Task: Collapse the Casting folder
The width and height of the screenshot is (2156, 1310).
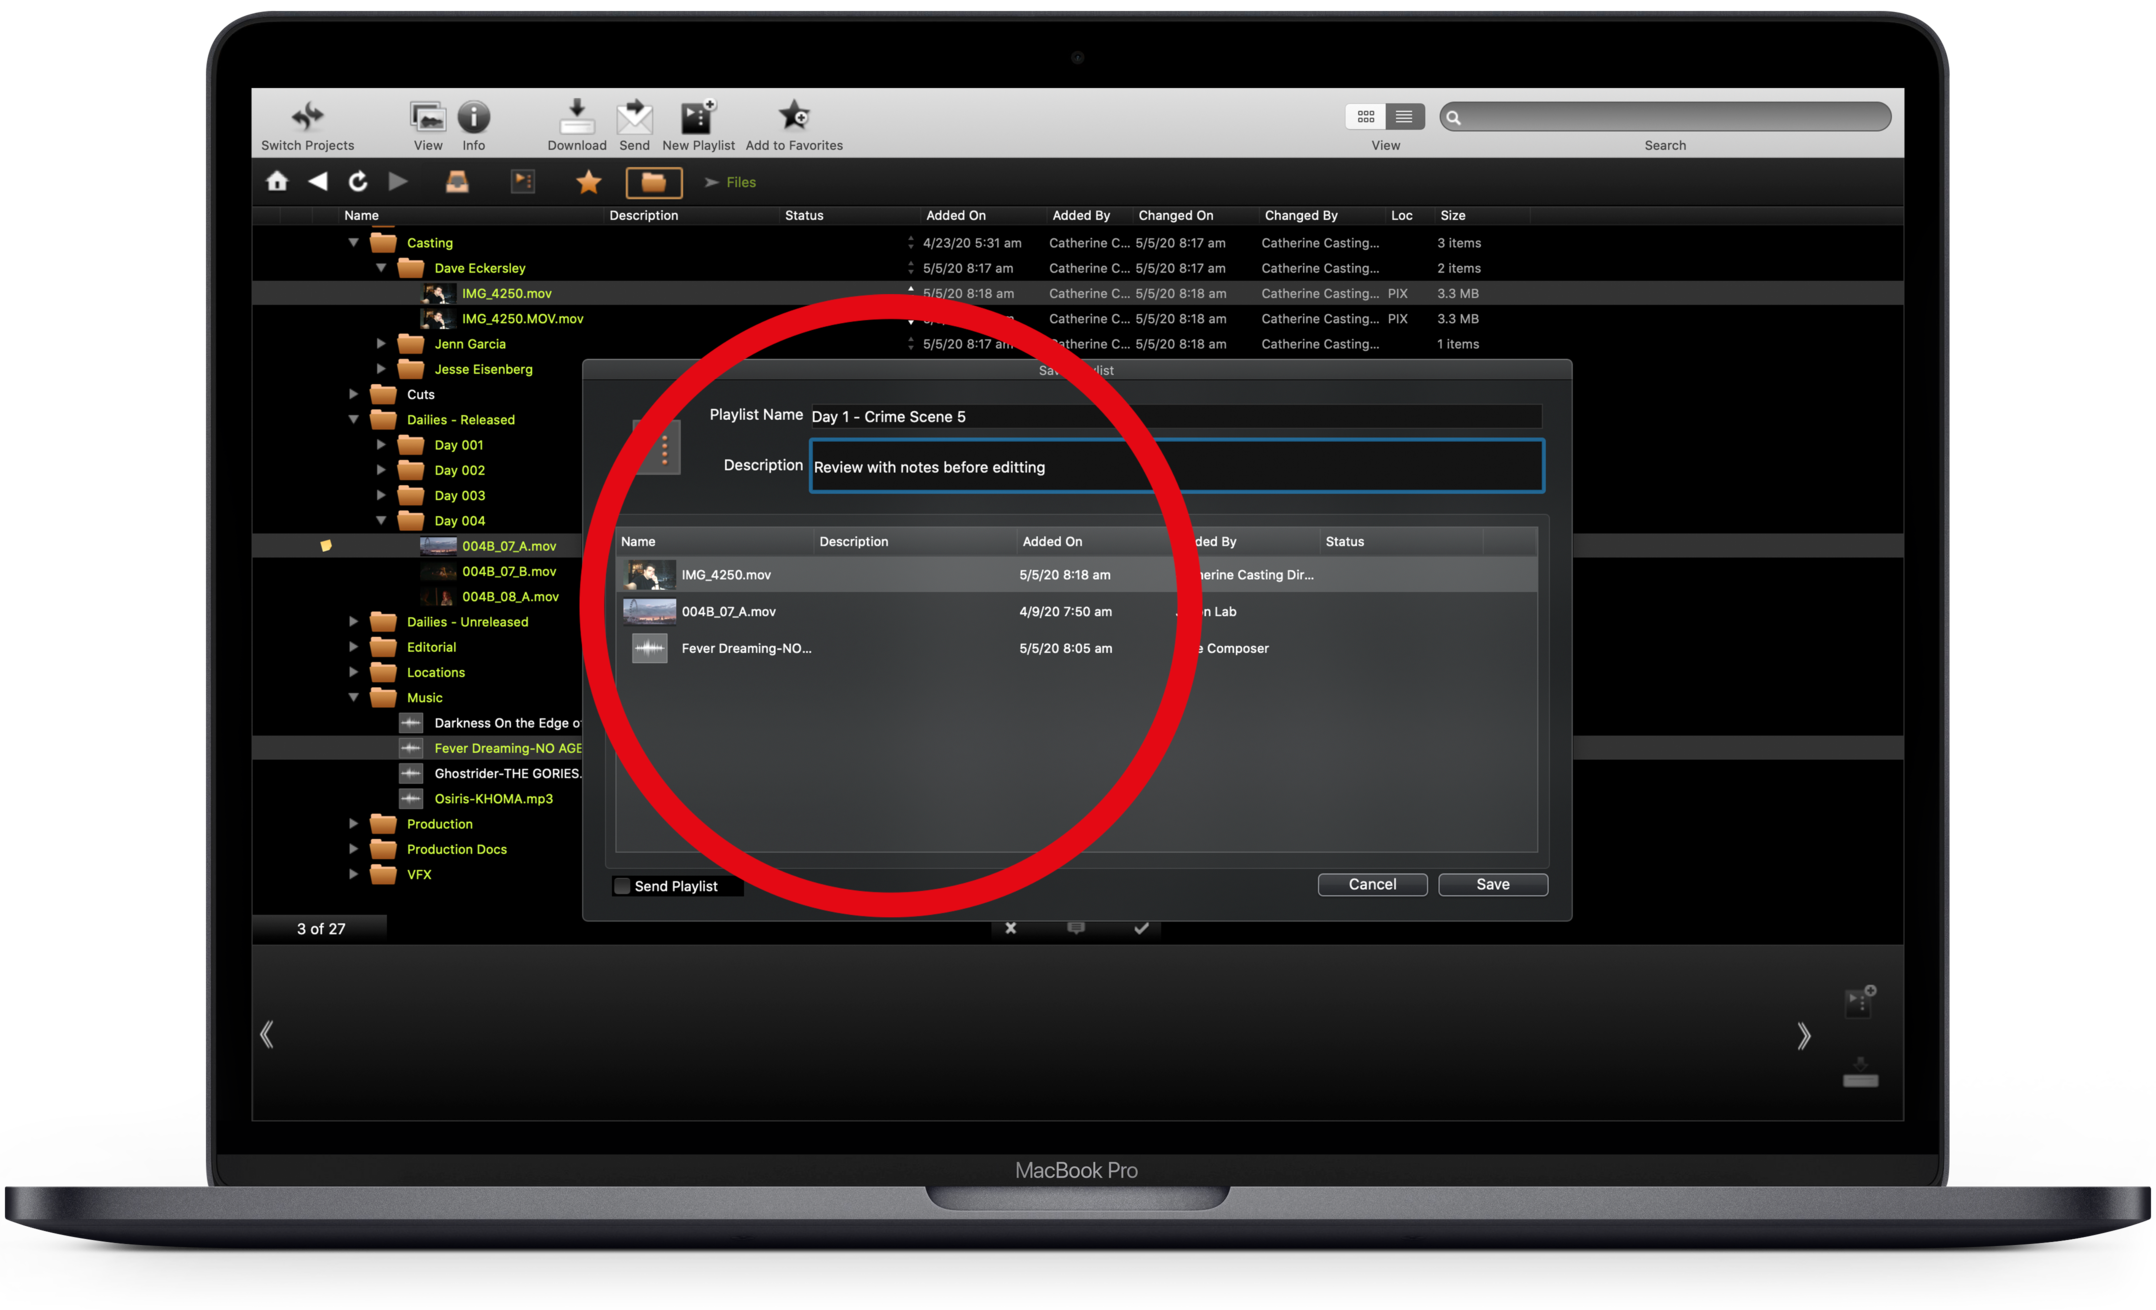Action: (x=353, y=242)
